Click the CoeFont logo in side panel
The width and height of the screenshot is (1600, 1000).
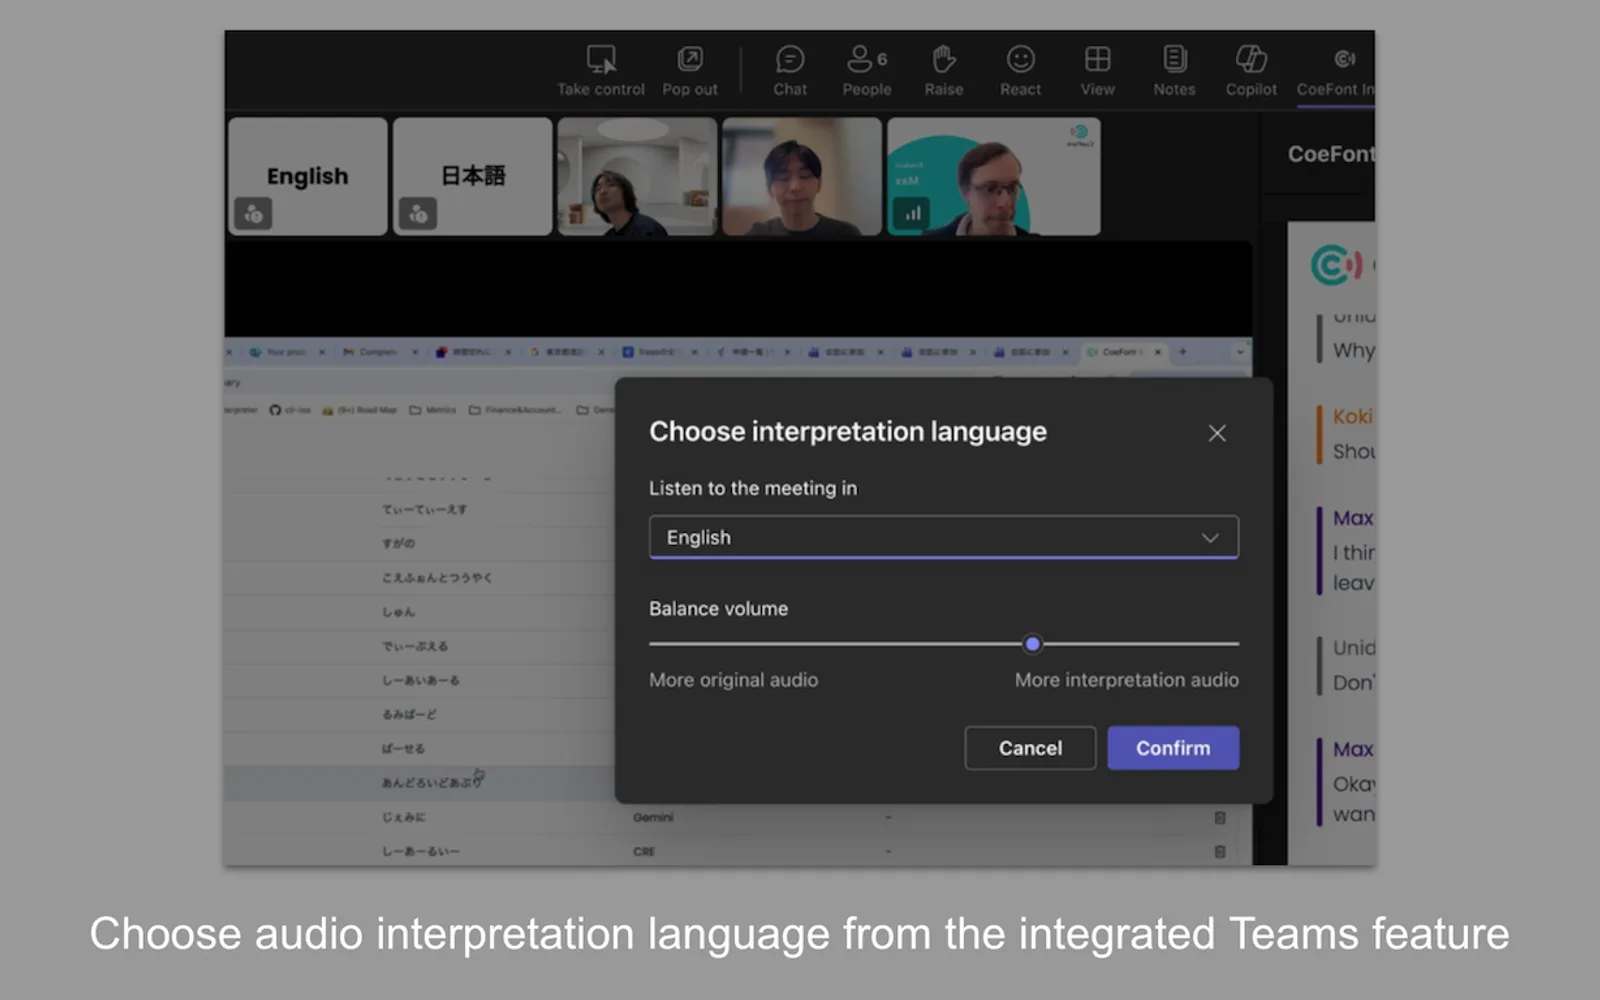(1337, 265)
